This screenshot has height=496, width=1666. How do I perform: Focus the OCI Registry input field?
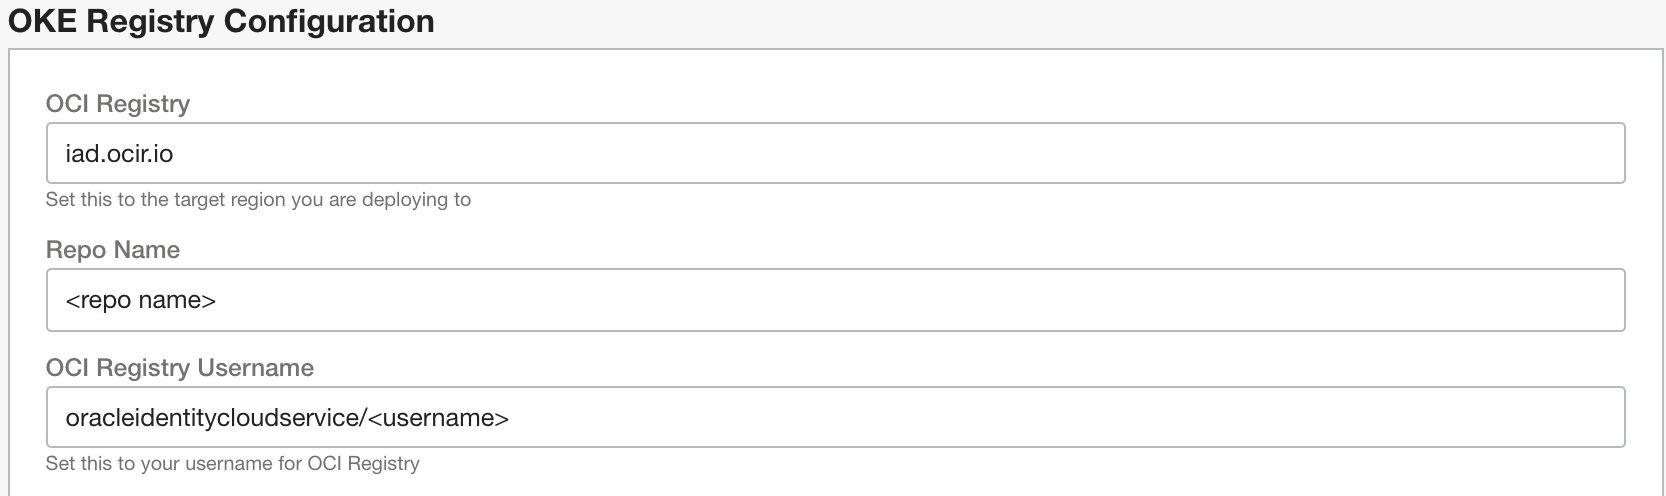(x=835, y=153)
